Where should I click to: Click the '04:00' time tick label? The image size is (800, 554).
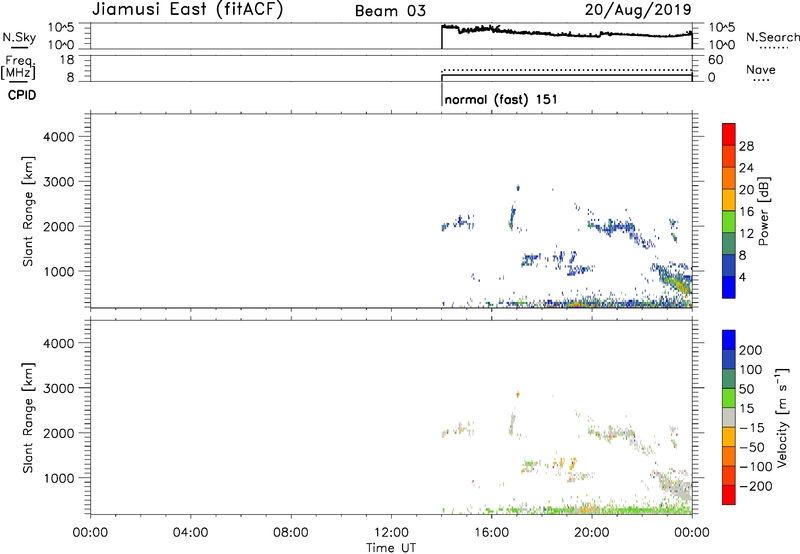pyautogui.click(x=191, y=533)
